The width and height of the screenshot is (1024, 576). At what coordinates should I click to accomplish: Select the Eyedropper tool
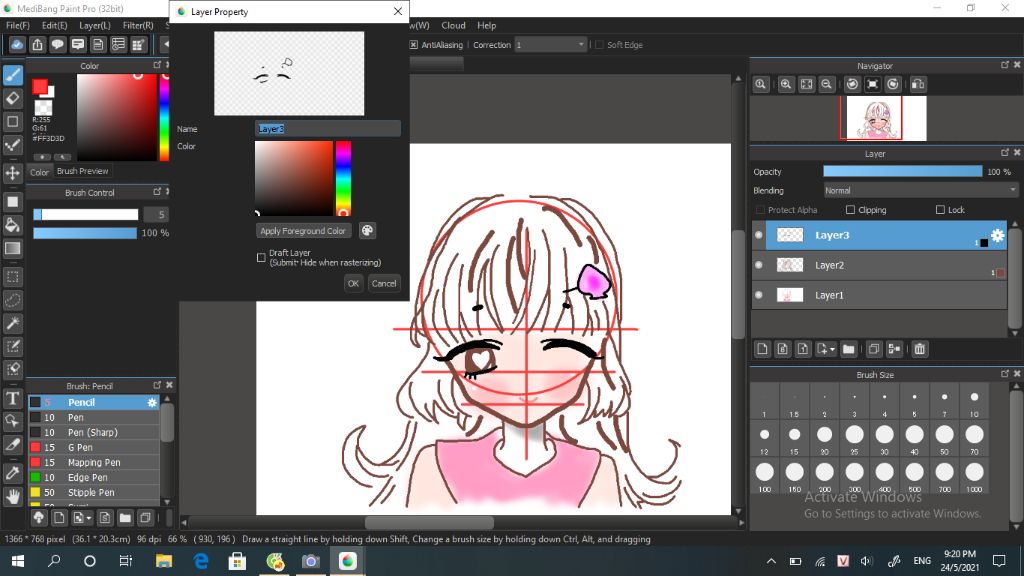point(12,473)
